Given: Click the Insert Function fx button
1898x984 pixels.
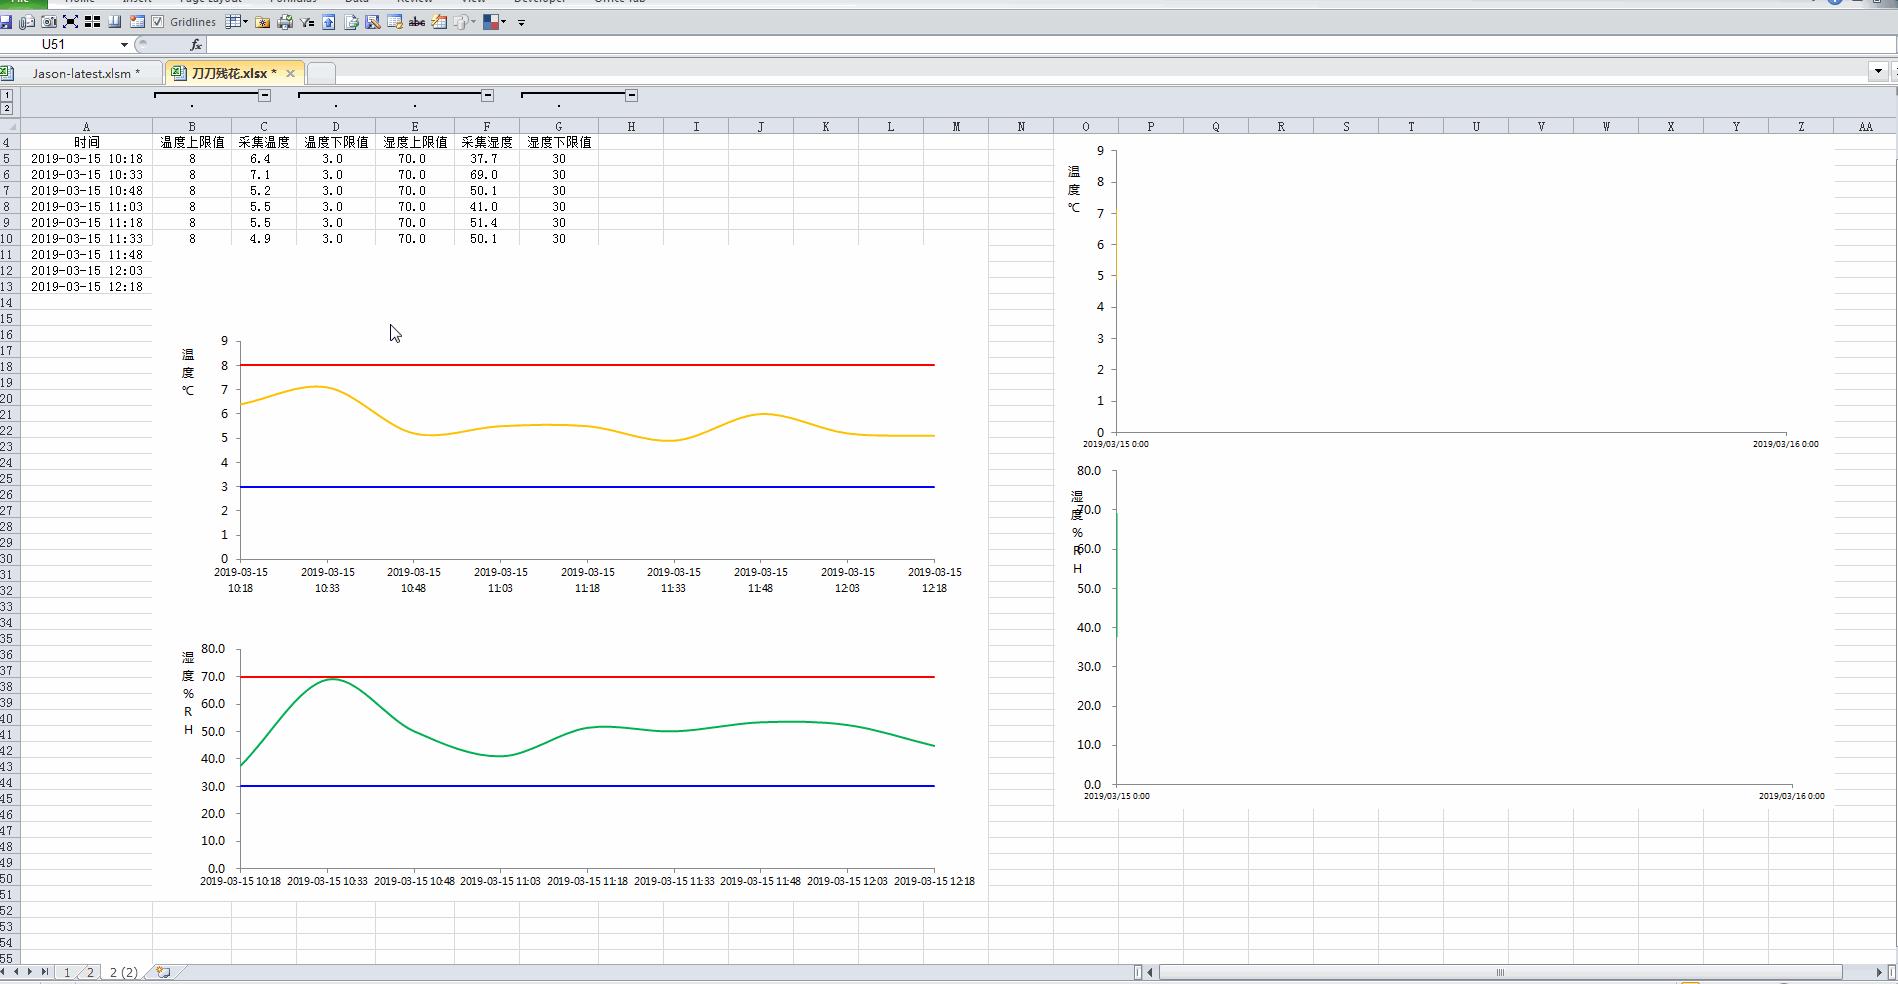Looking at the screenshot, I should coord(196,44).
